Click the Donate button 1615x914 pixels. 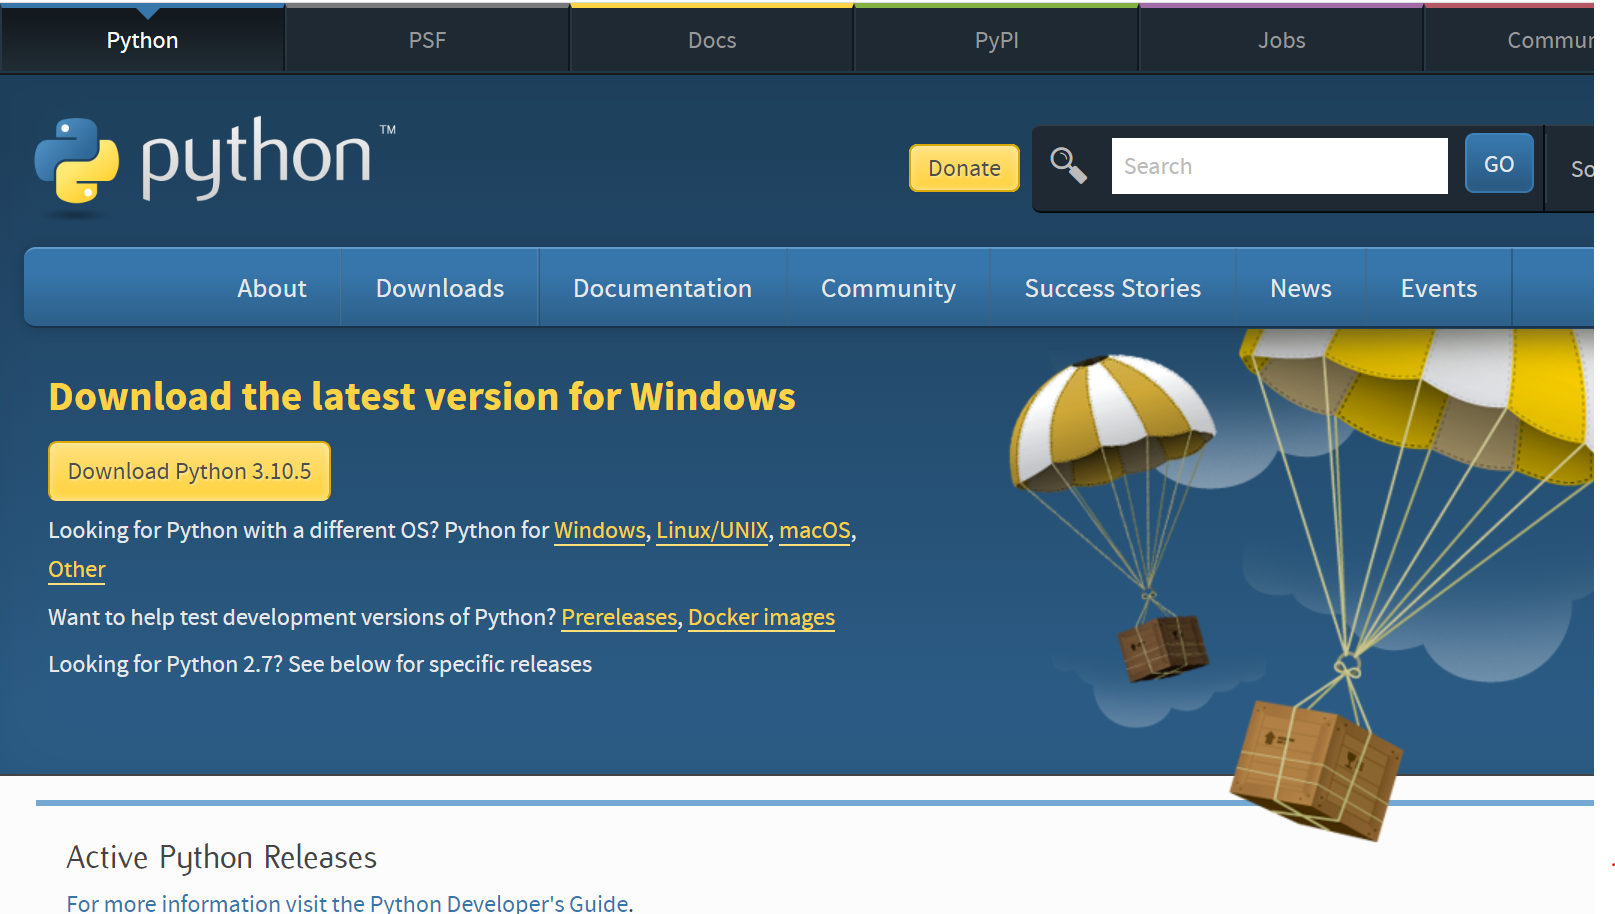click(963, 168)
